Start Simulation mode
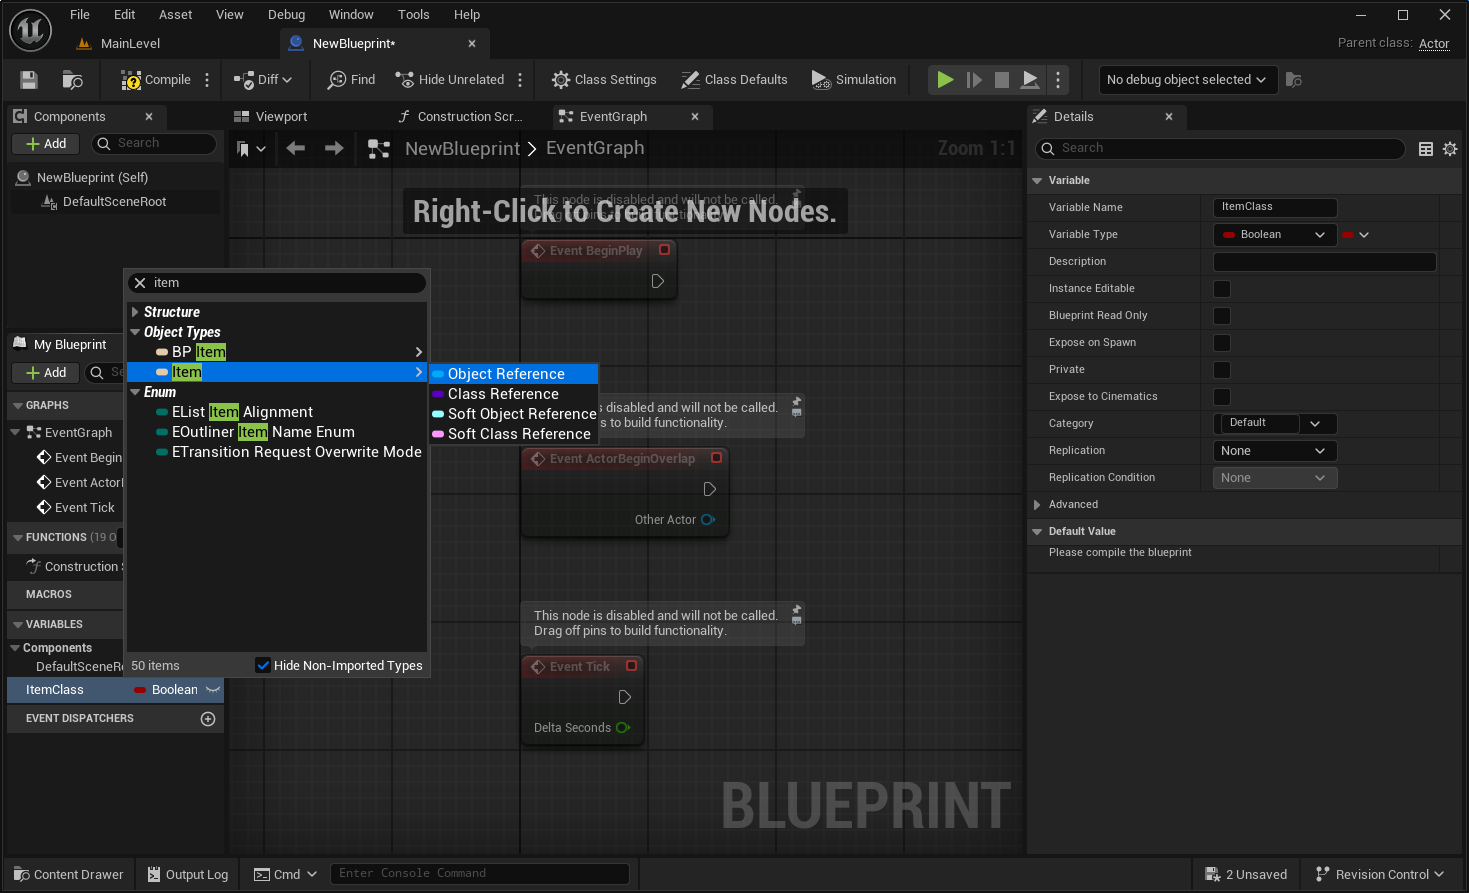 (854, 80)
